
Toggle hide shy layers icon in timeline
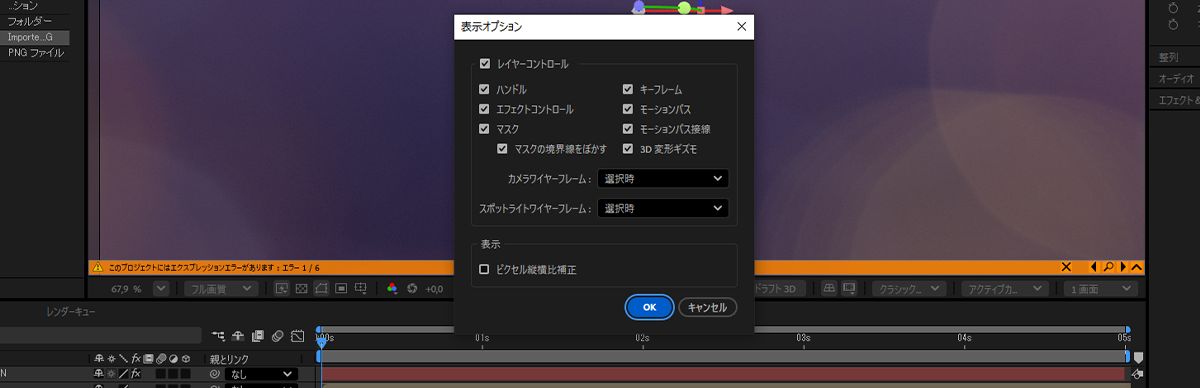(238, 336)
